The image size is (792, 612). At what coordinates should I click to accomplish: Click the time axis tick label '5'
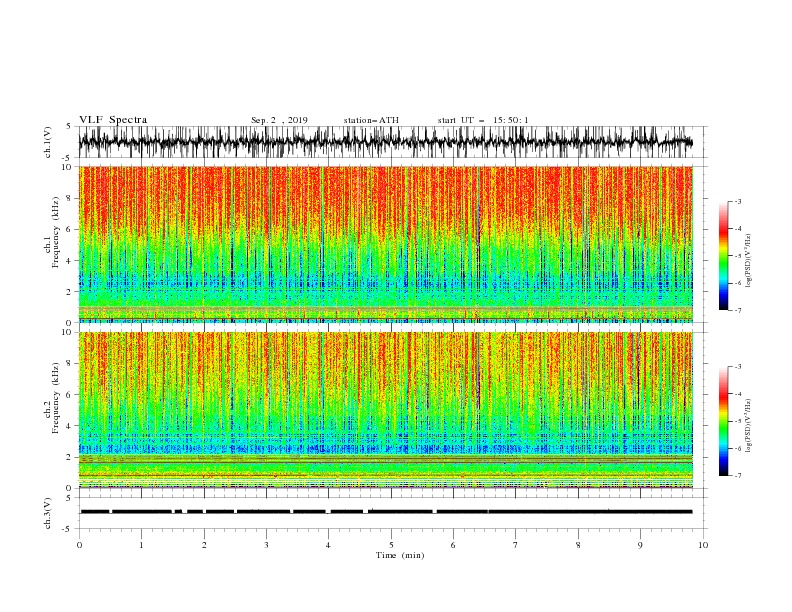[x=391, y=545]
